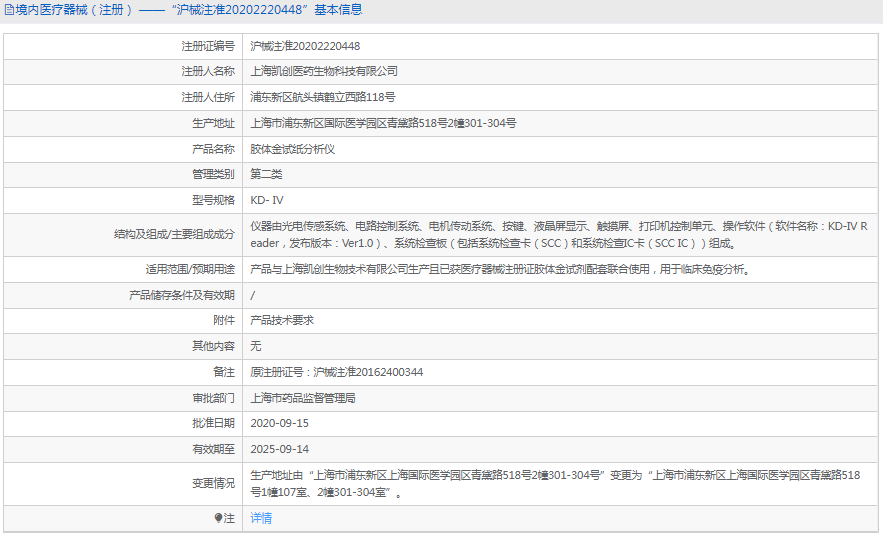
Task: Open the 详情 link in the 注 row
Action: [x=261, y=518]
